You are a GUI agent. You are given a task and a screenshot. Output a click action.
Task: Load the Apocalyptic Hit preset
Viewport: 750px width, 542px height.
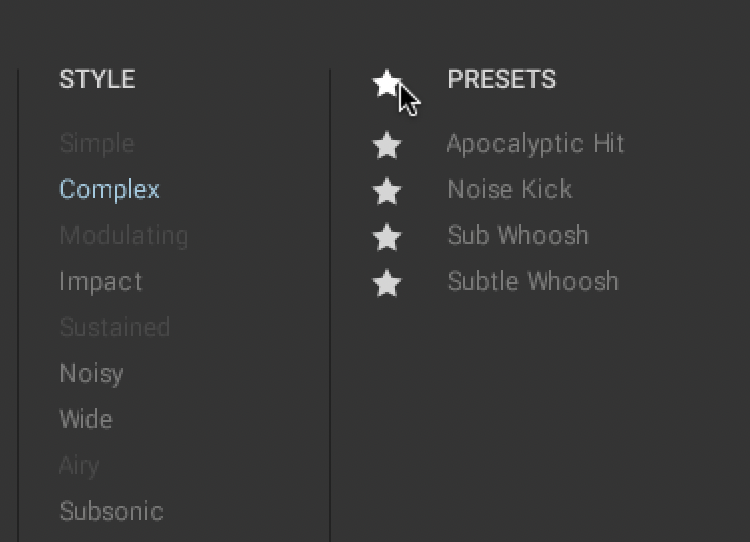(535, 144)
